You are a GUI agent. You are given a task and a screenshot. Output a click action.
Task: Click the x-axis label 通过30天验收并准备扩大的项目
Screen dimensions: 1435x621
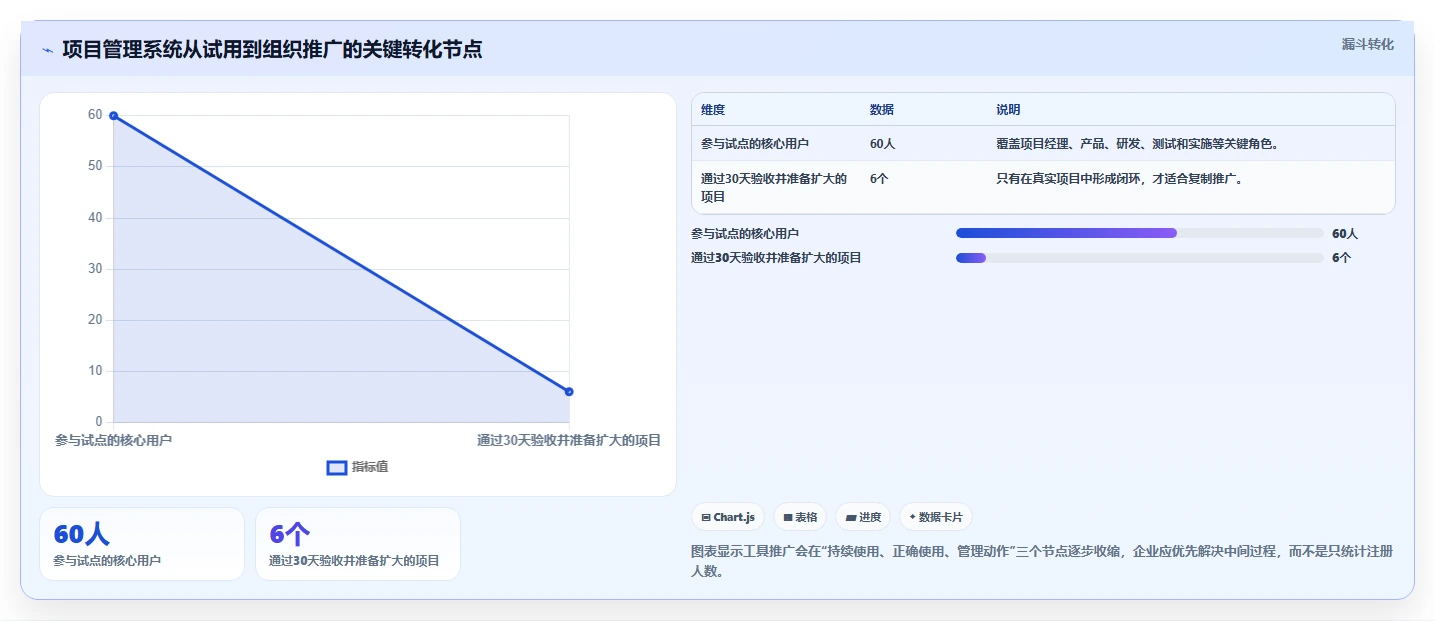click(x=569, y=440)
